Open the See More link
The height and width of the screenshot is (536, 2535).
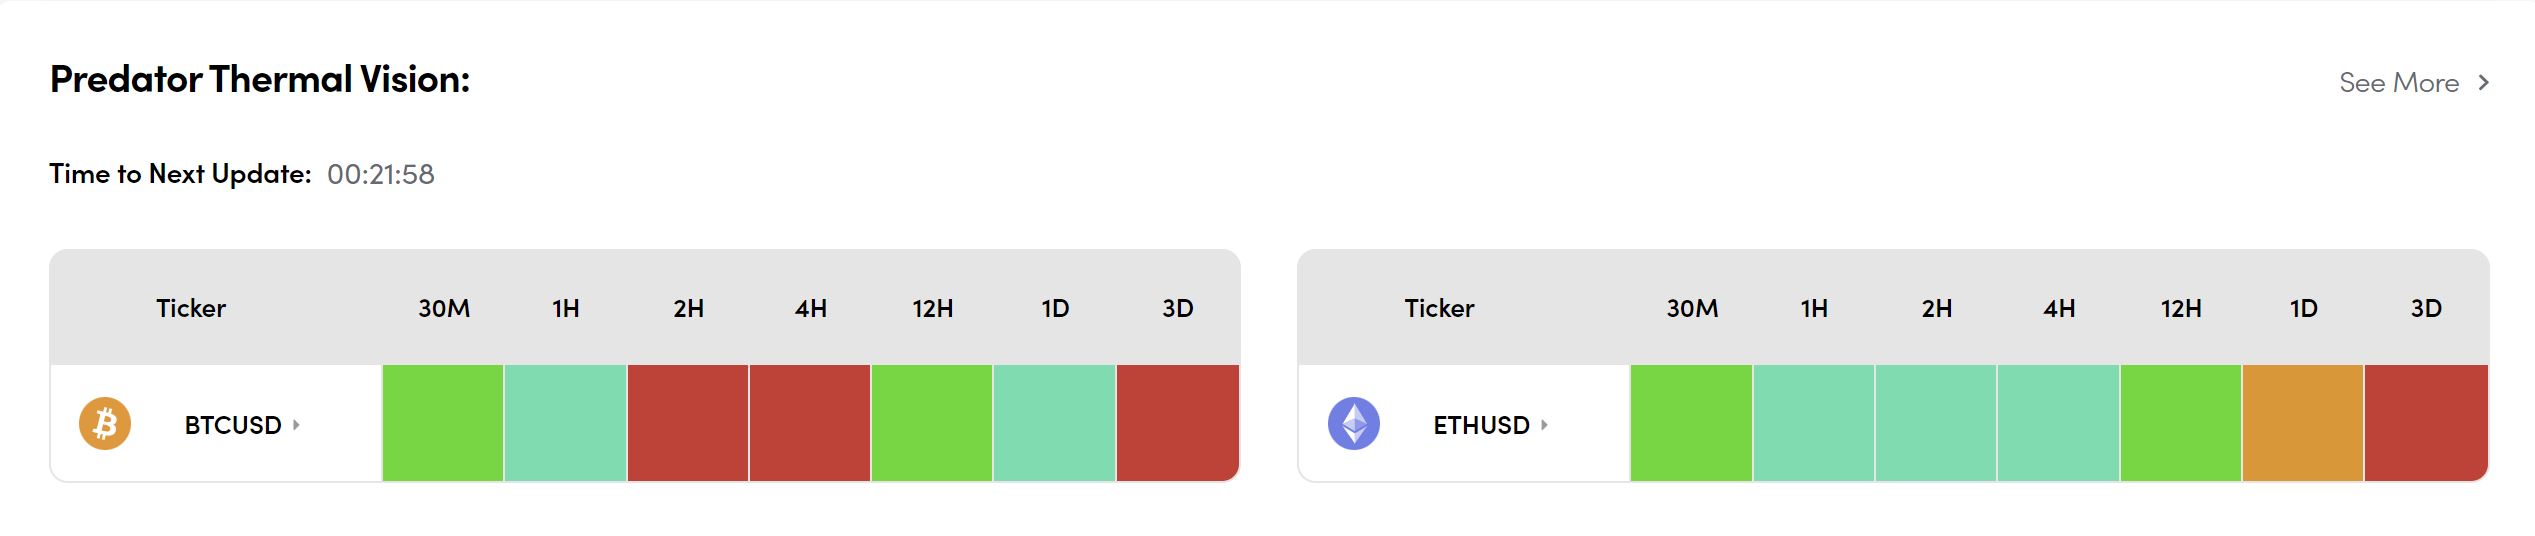click(2398, 83)
